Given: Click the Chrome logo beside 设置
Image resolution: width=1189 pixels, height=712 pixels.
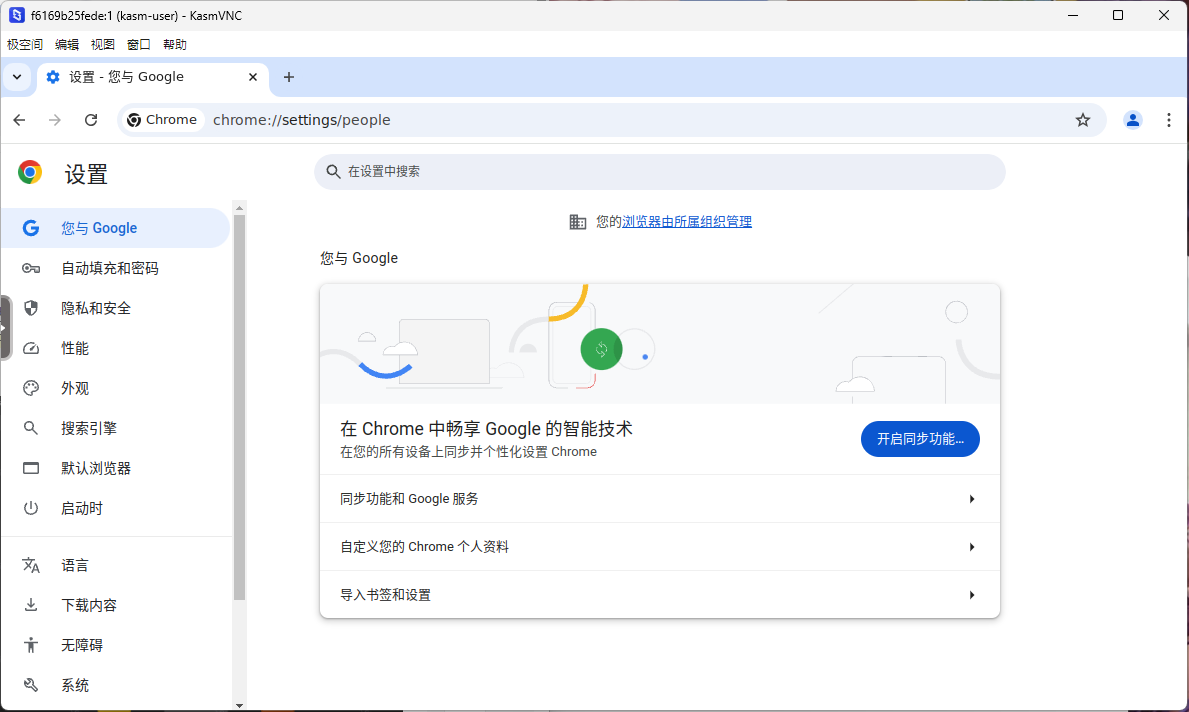Looking at the screenshot, I should tap(30, 172).
